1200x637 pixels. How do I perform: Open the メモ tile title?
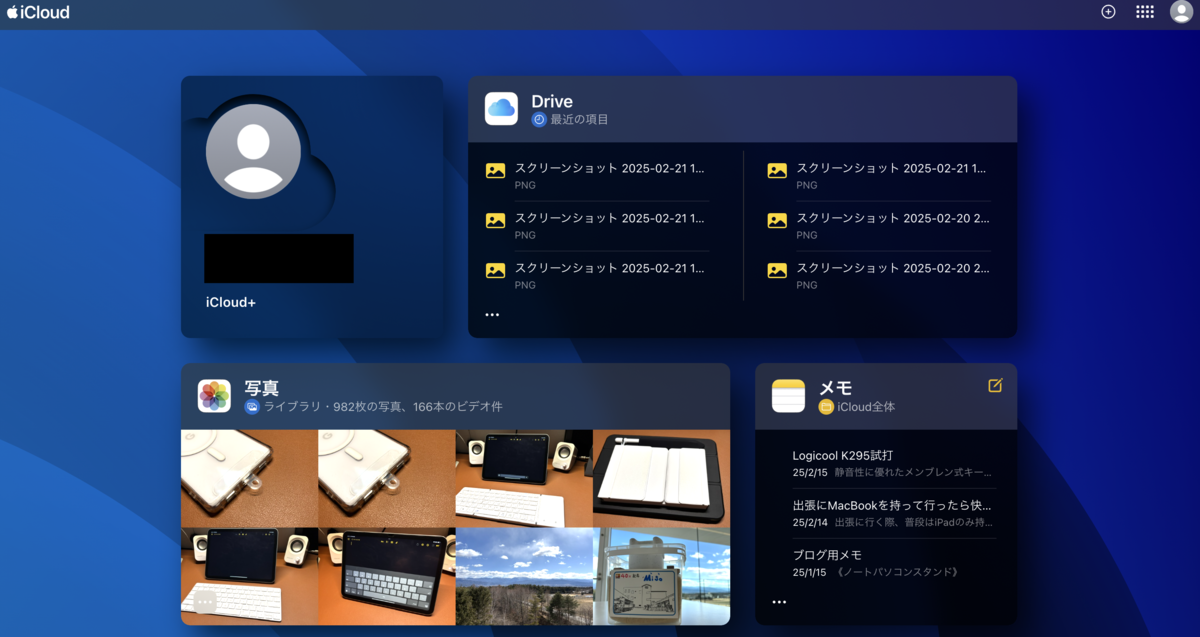click(x=835, y=388)
